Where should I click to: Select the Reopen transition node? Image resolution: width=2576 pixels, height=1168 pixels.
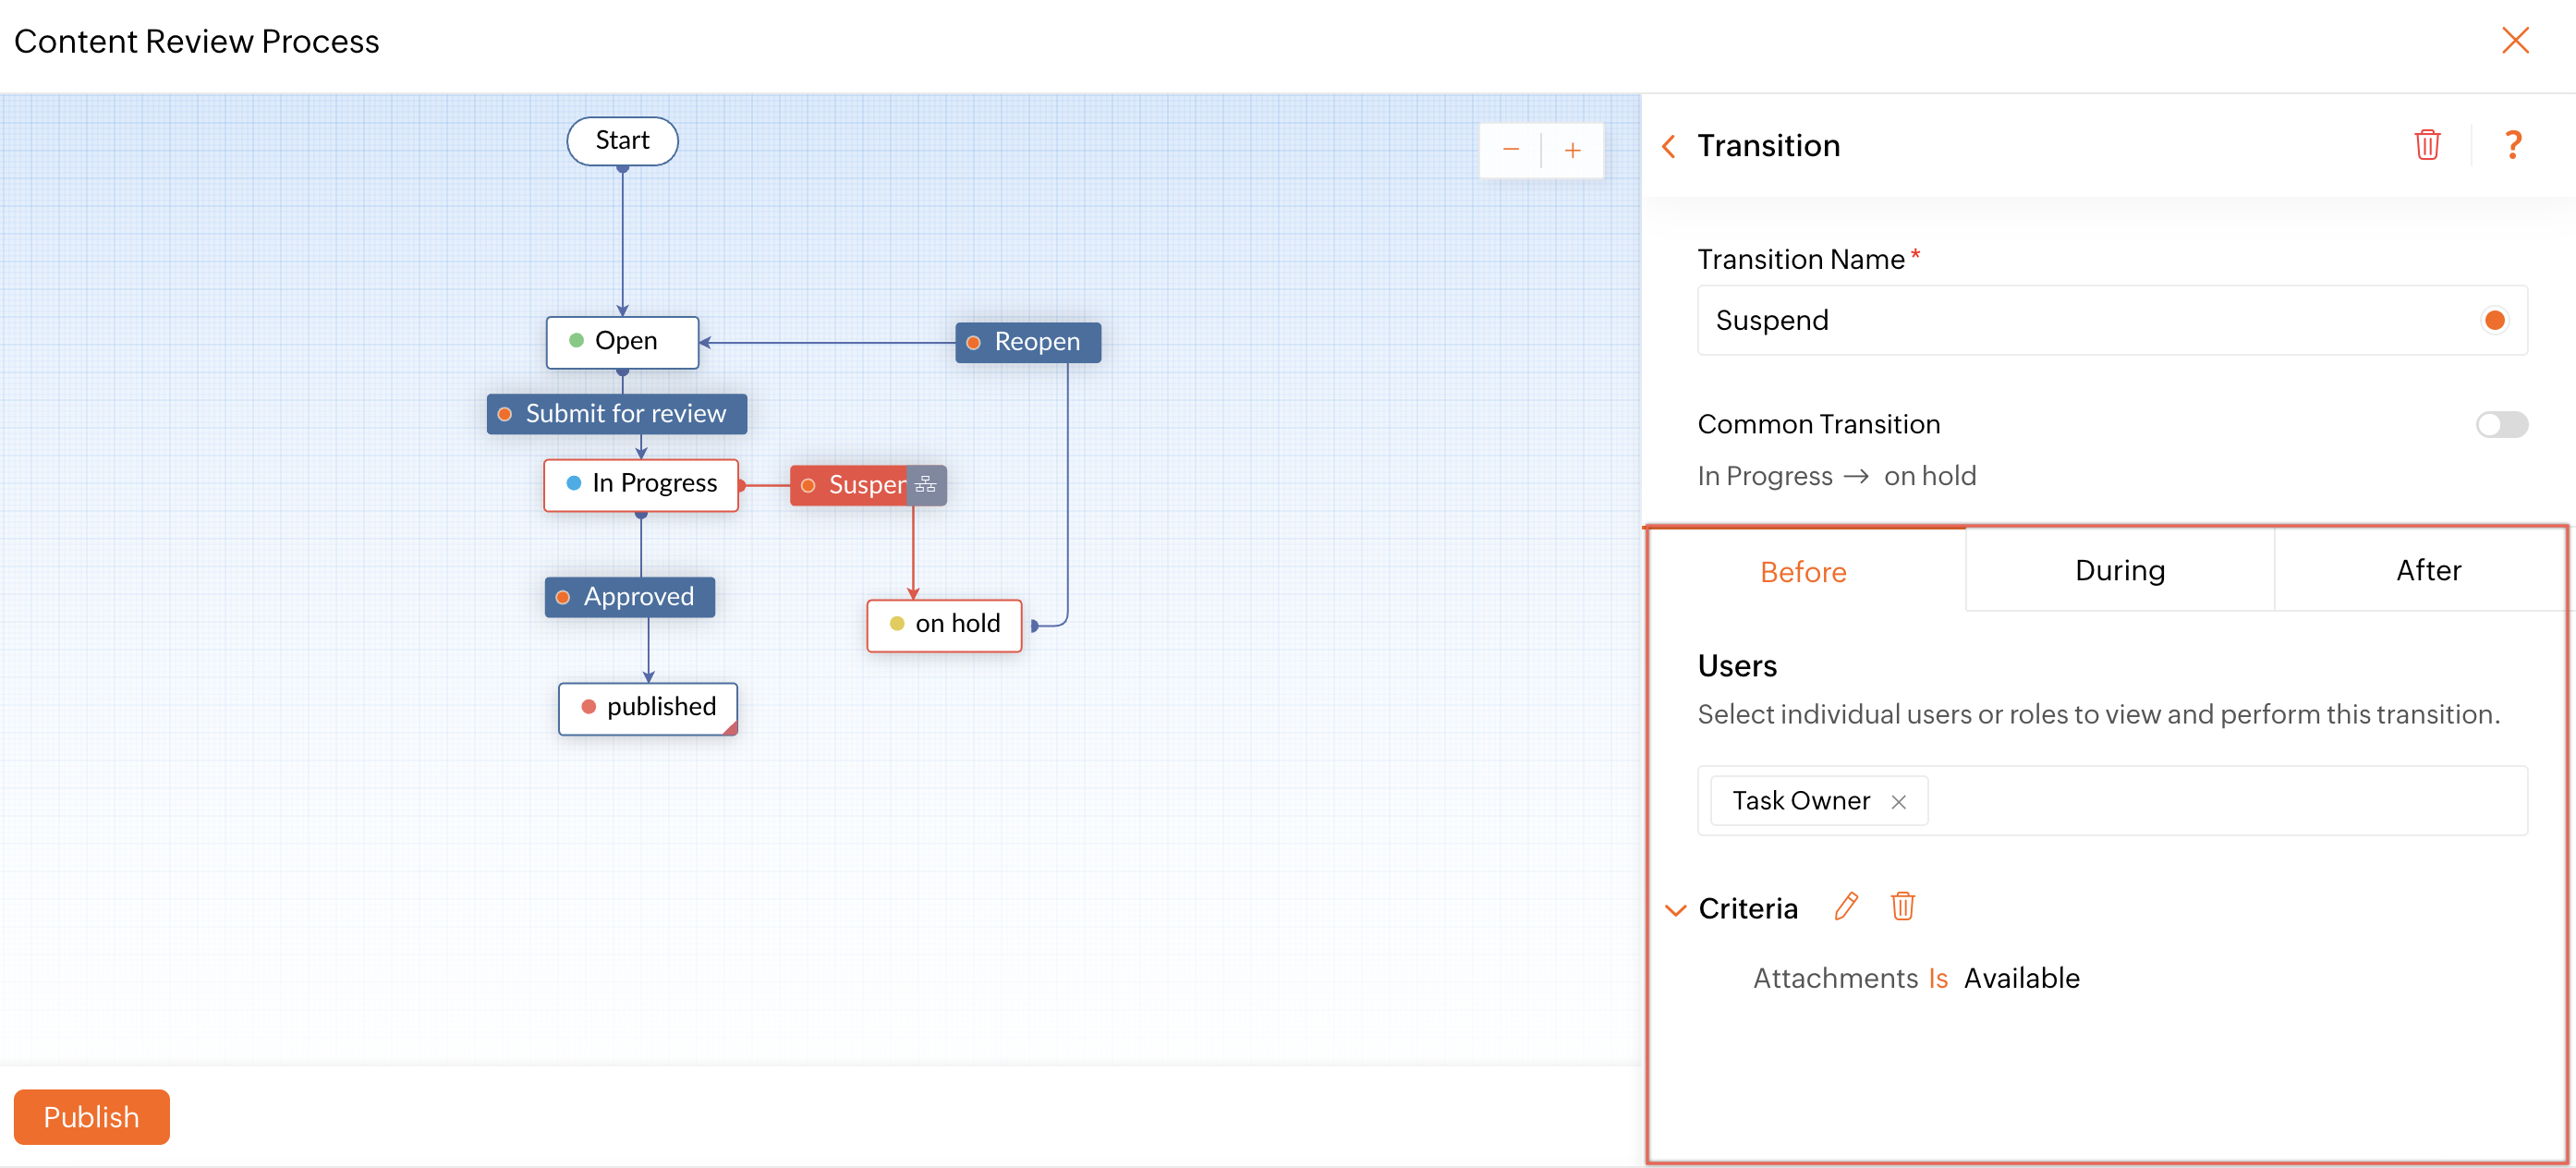pyautogui.click(x=1027, y=342)
